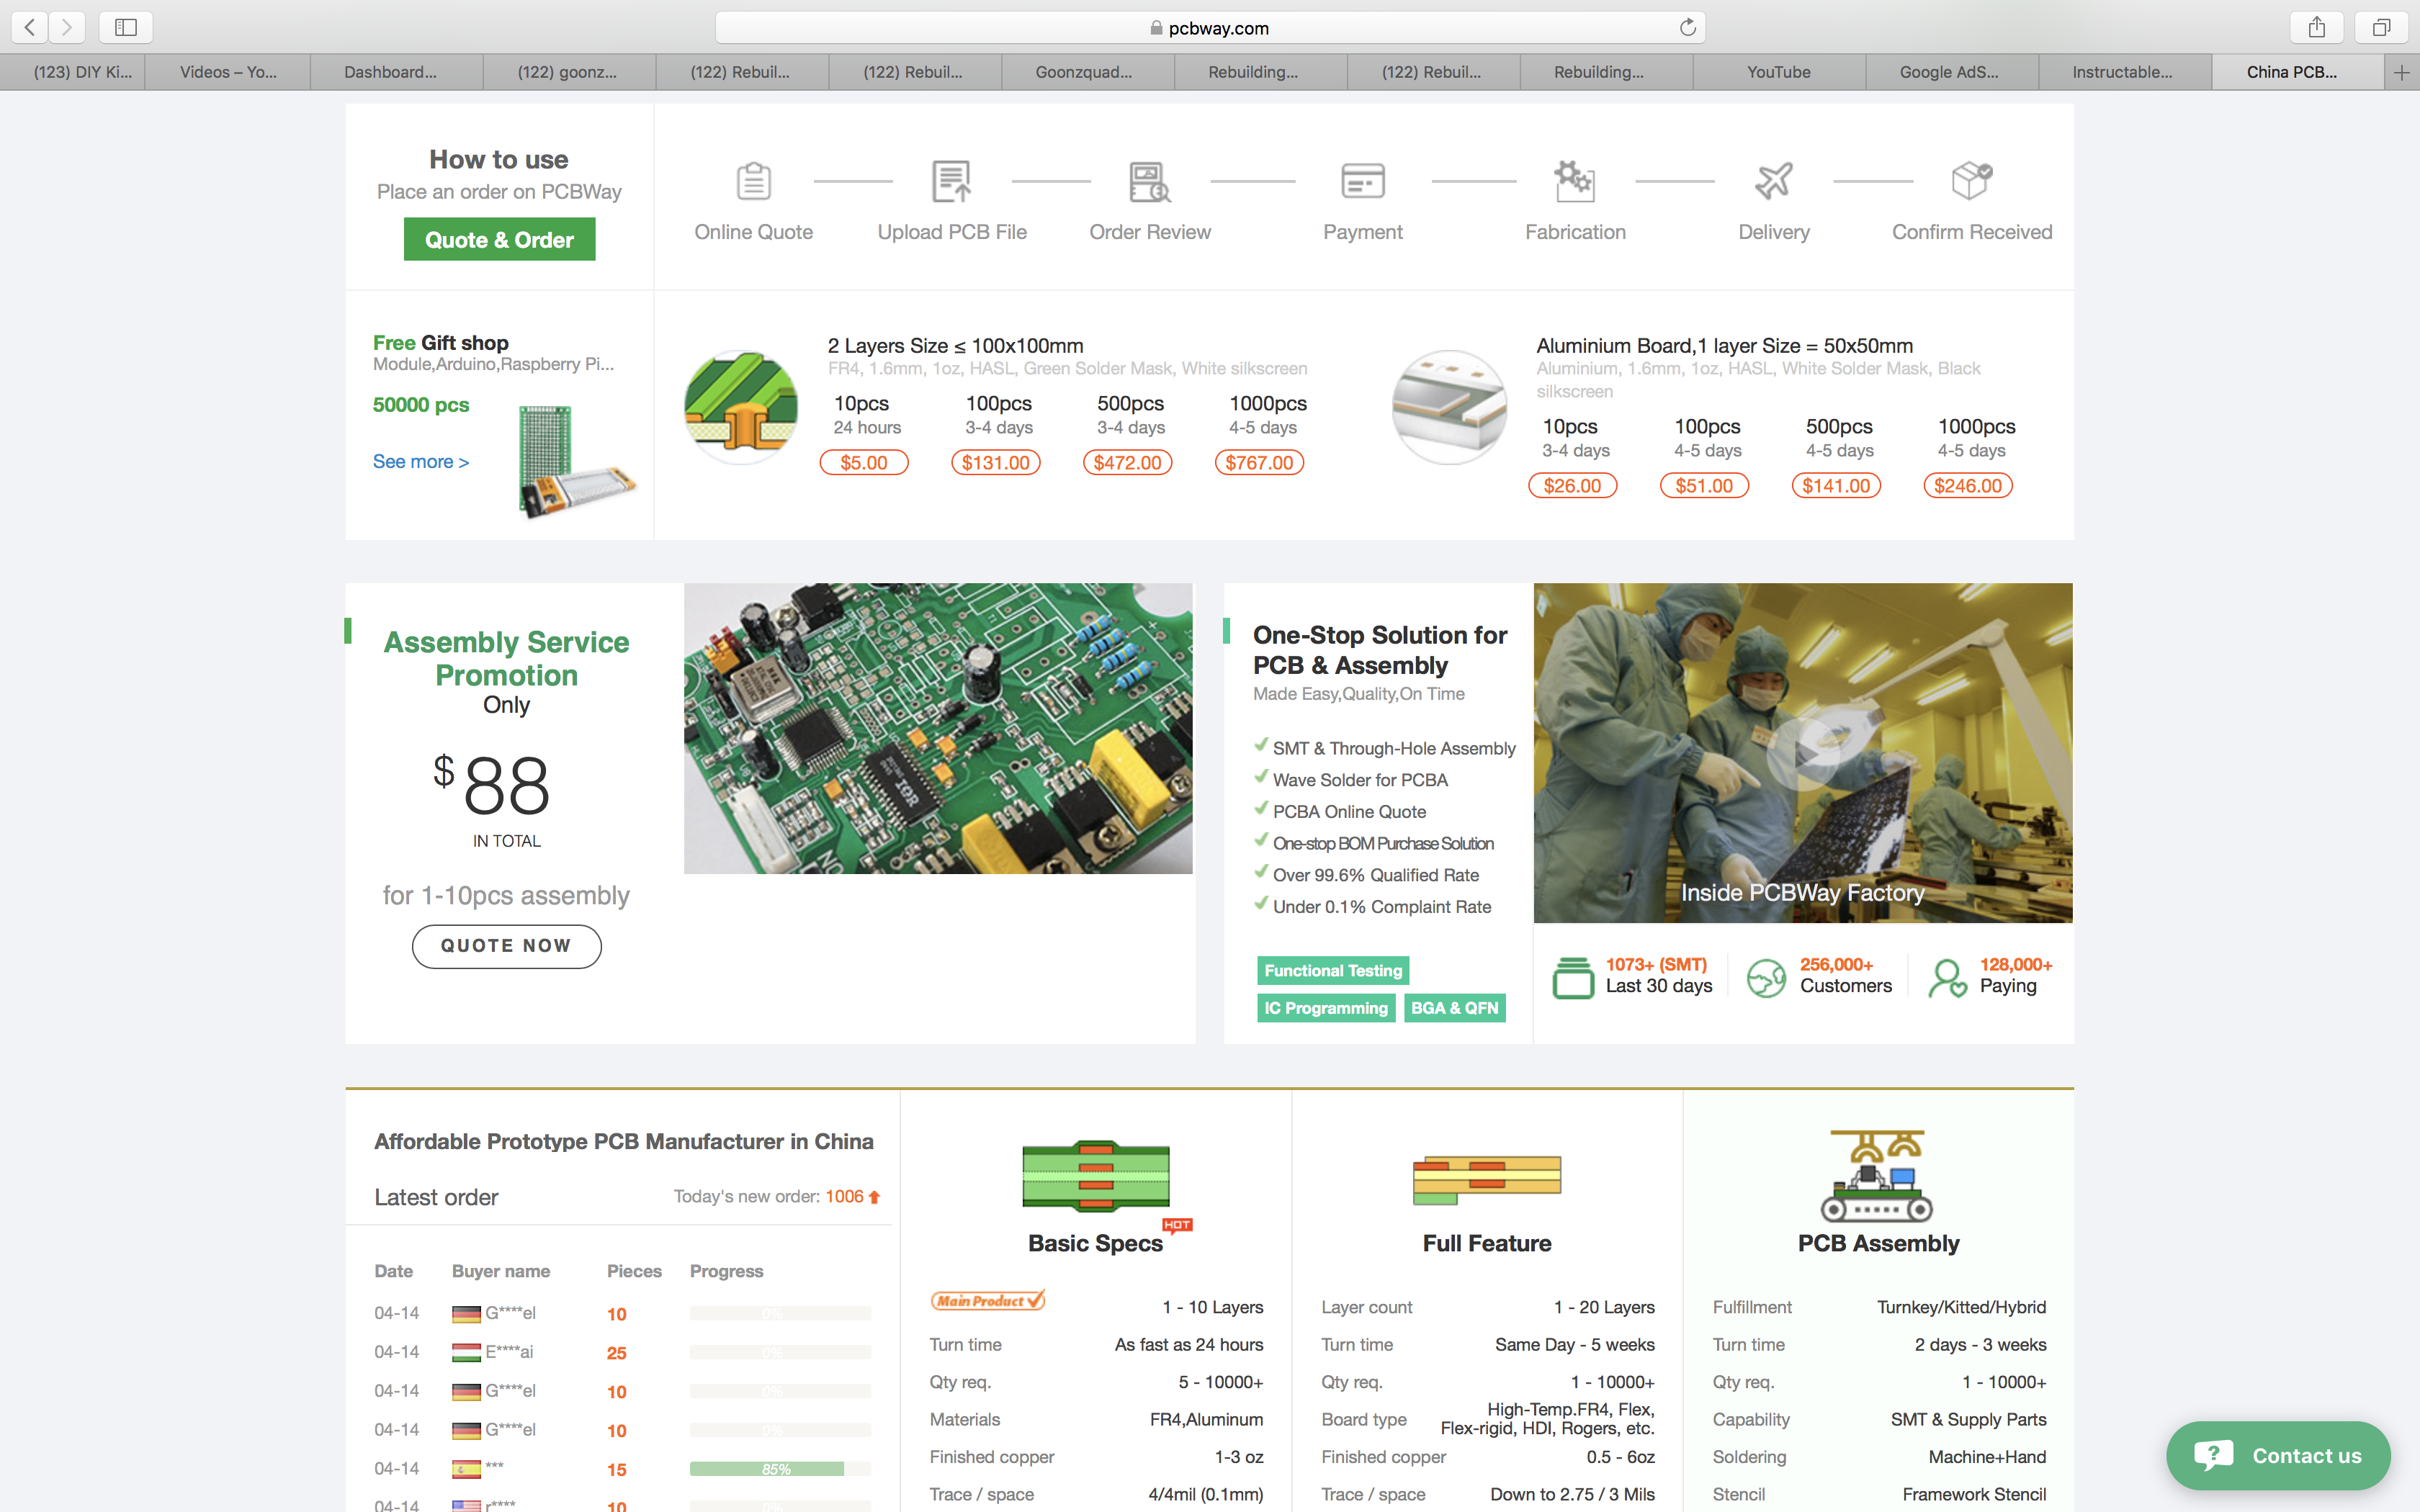Click the Main Product badge
Viewport: 2420px width, 1512px height.
point(988,1300)
